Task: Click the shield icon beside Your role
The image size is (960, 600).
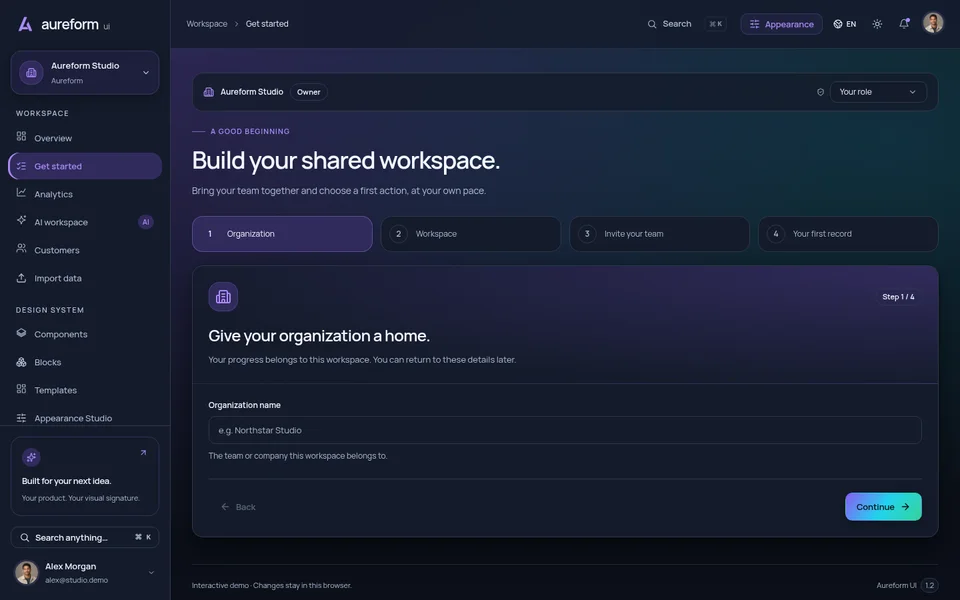Action: (x=820, y=92)
